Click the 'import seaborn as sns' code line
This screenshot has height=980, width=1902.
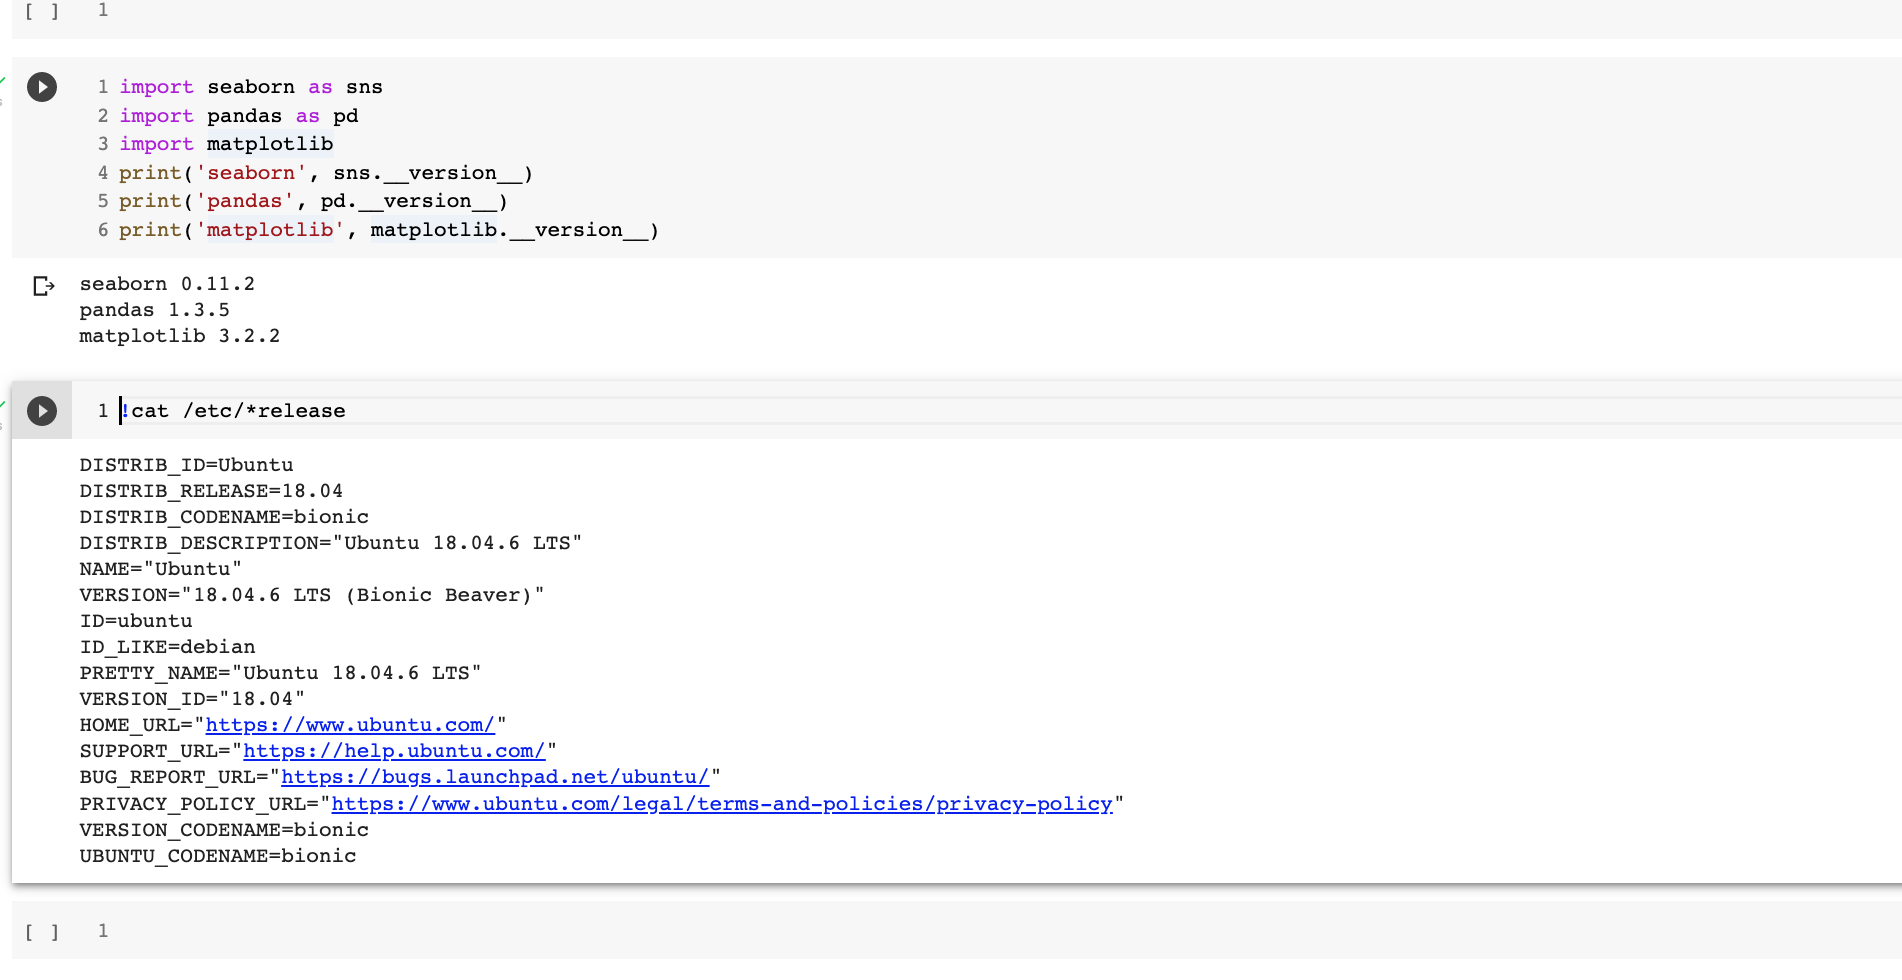tap(250, 87)
